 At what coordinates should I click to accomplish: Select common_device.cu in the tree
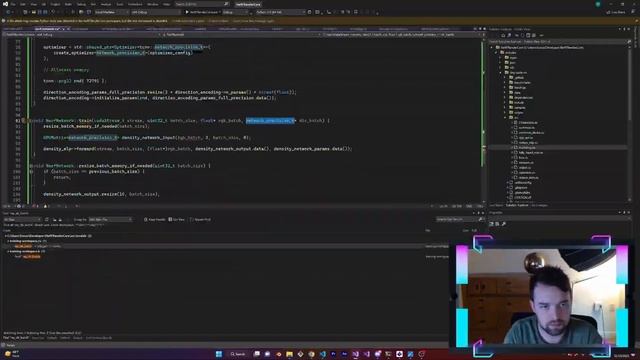[x=531, y=133]
